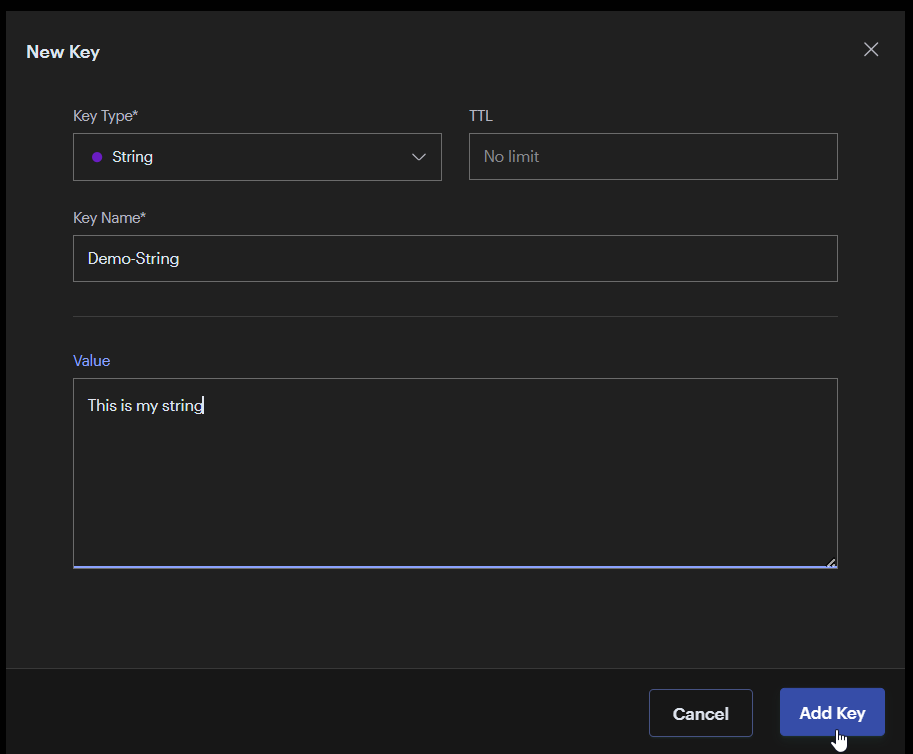
Task: Click the text This is my string
Action: click(x=145, y=405)
